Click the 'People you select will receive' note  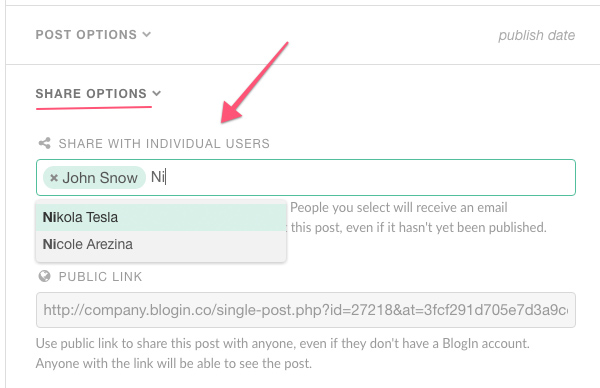[x=399, y=208]
